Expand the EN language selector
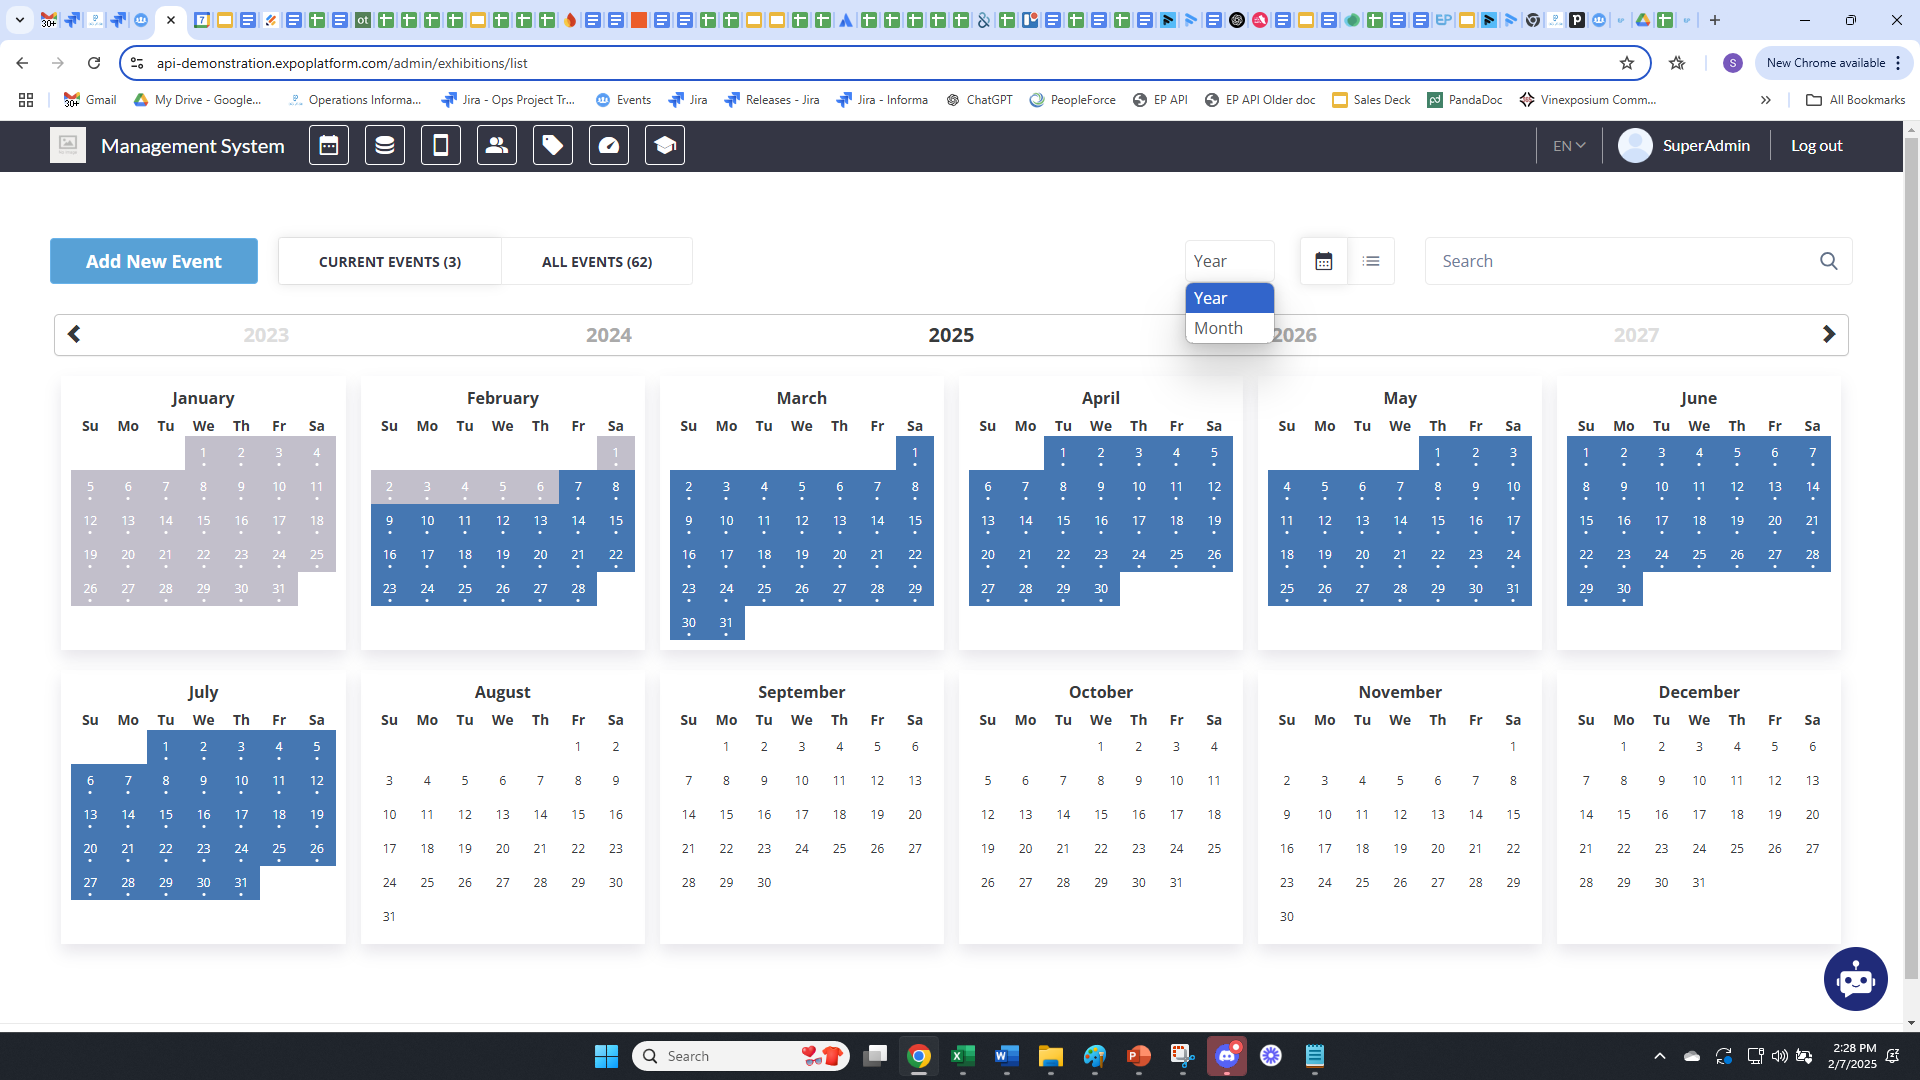The width and height of the screenshot is (1920, 1080). (1568, 146)
